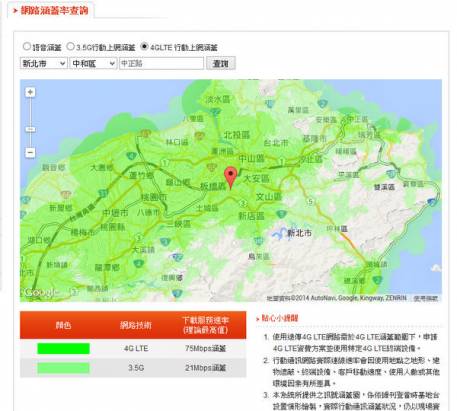
Task: Click the bright green 4G LTE color swatch
Action: (x=63, y=348)
